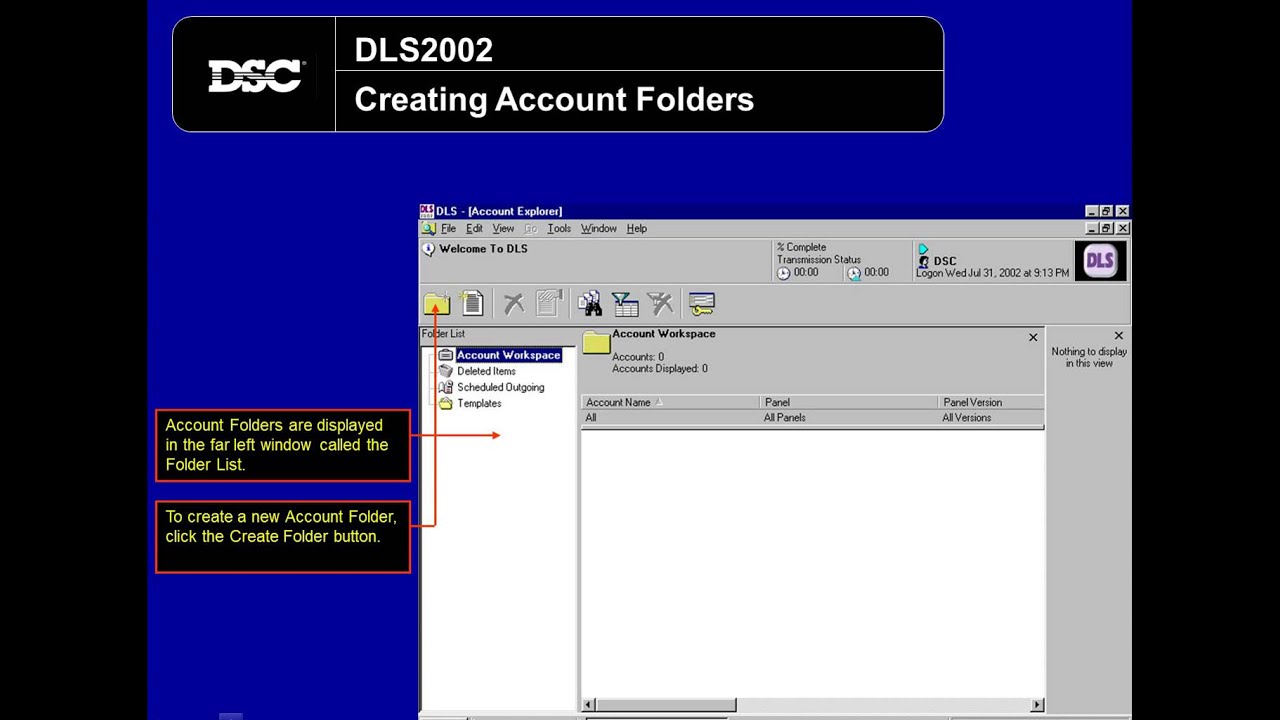
Task: Click the All Panels filter cell
Action: pyautogui.click(x=849, y=418)
